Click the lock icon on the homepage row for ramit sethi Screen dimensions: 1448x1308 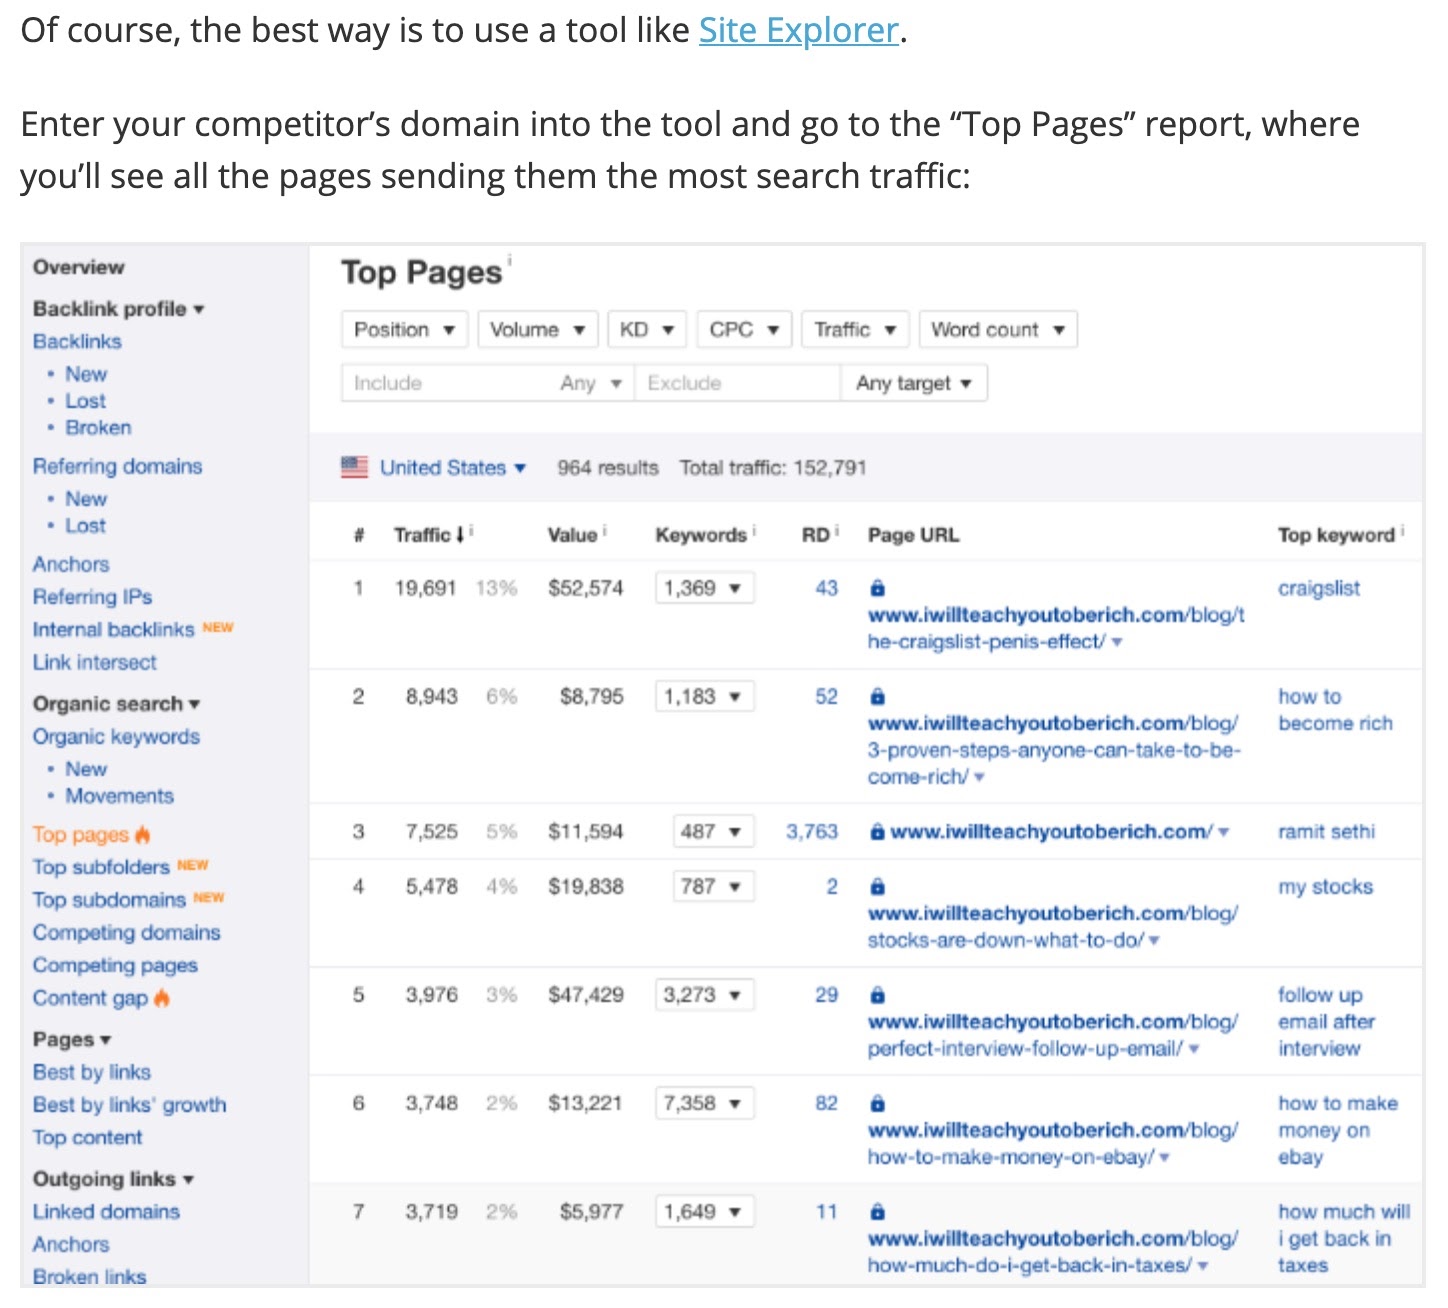pyautogui.click(x=878, y=831)
